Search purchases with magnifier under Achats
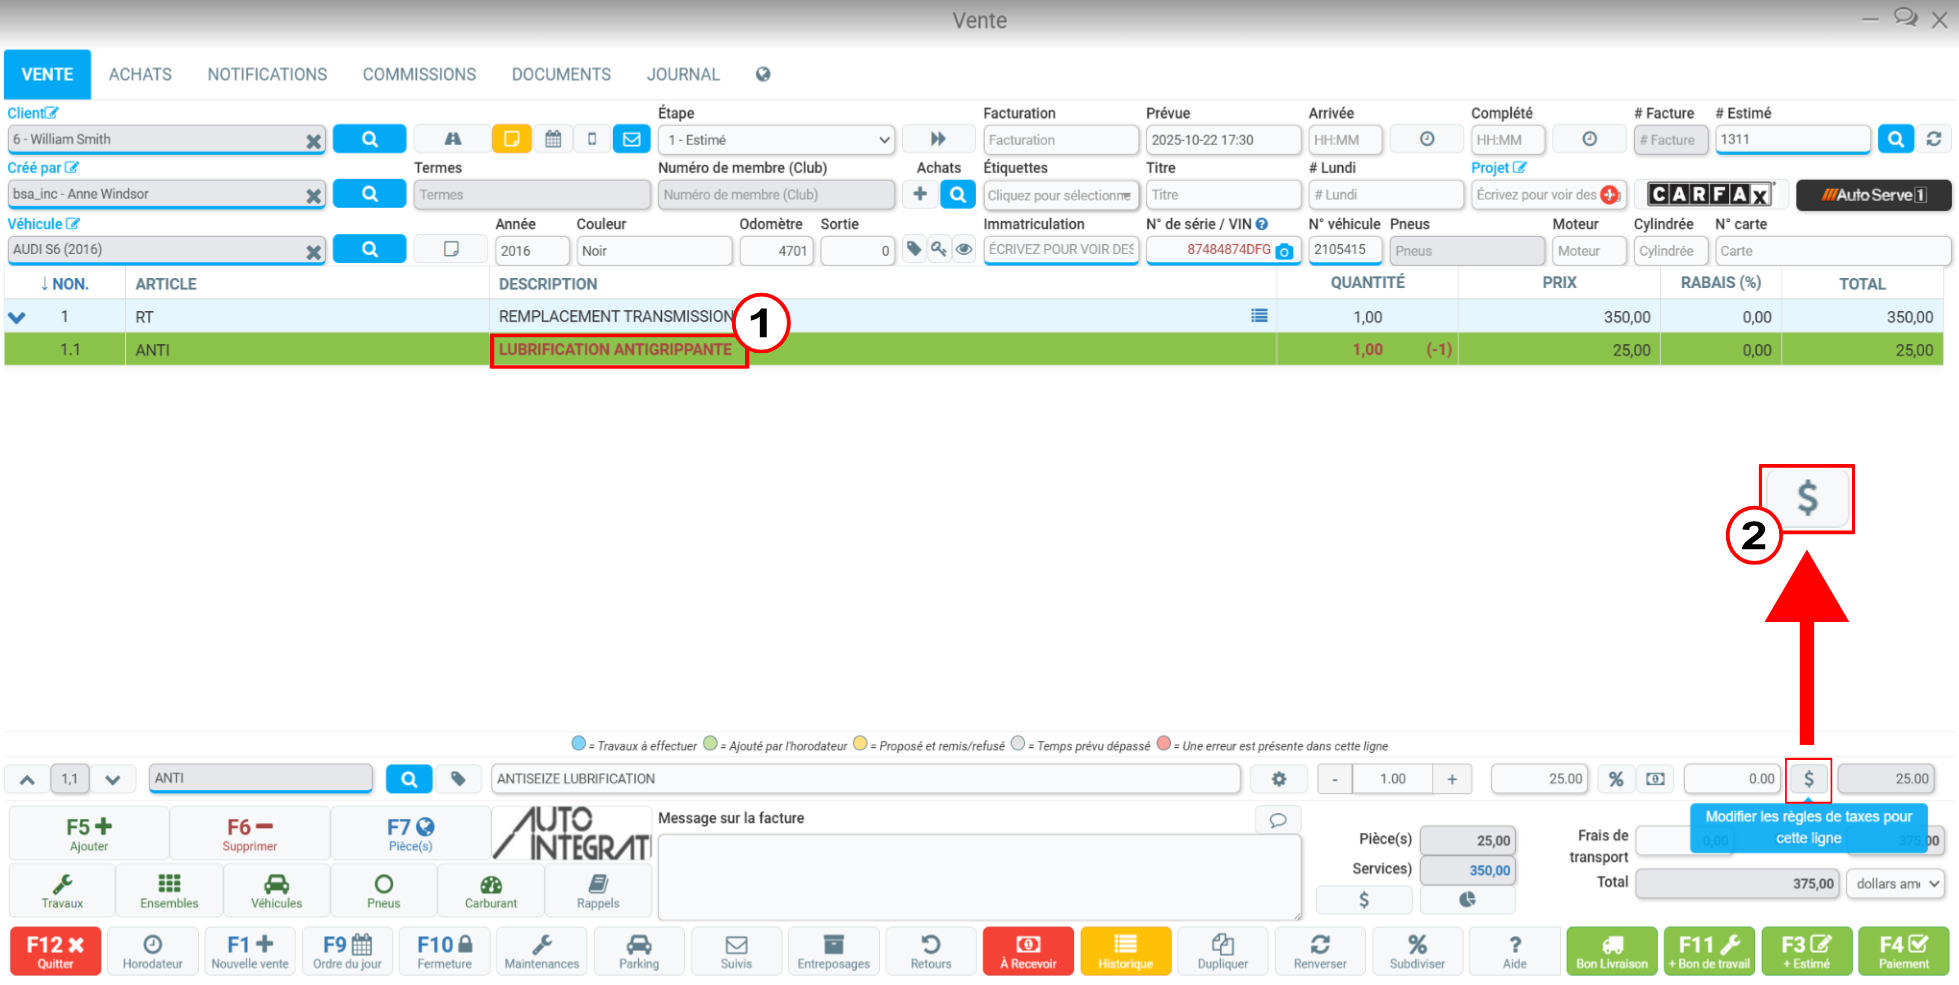 [x=957, y=194]
